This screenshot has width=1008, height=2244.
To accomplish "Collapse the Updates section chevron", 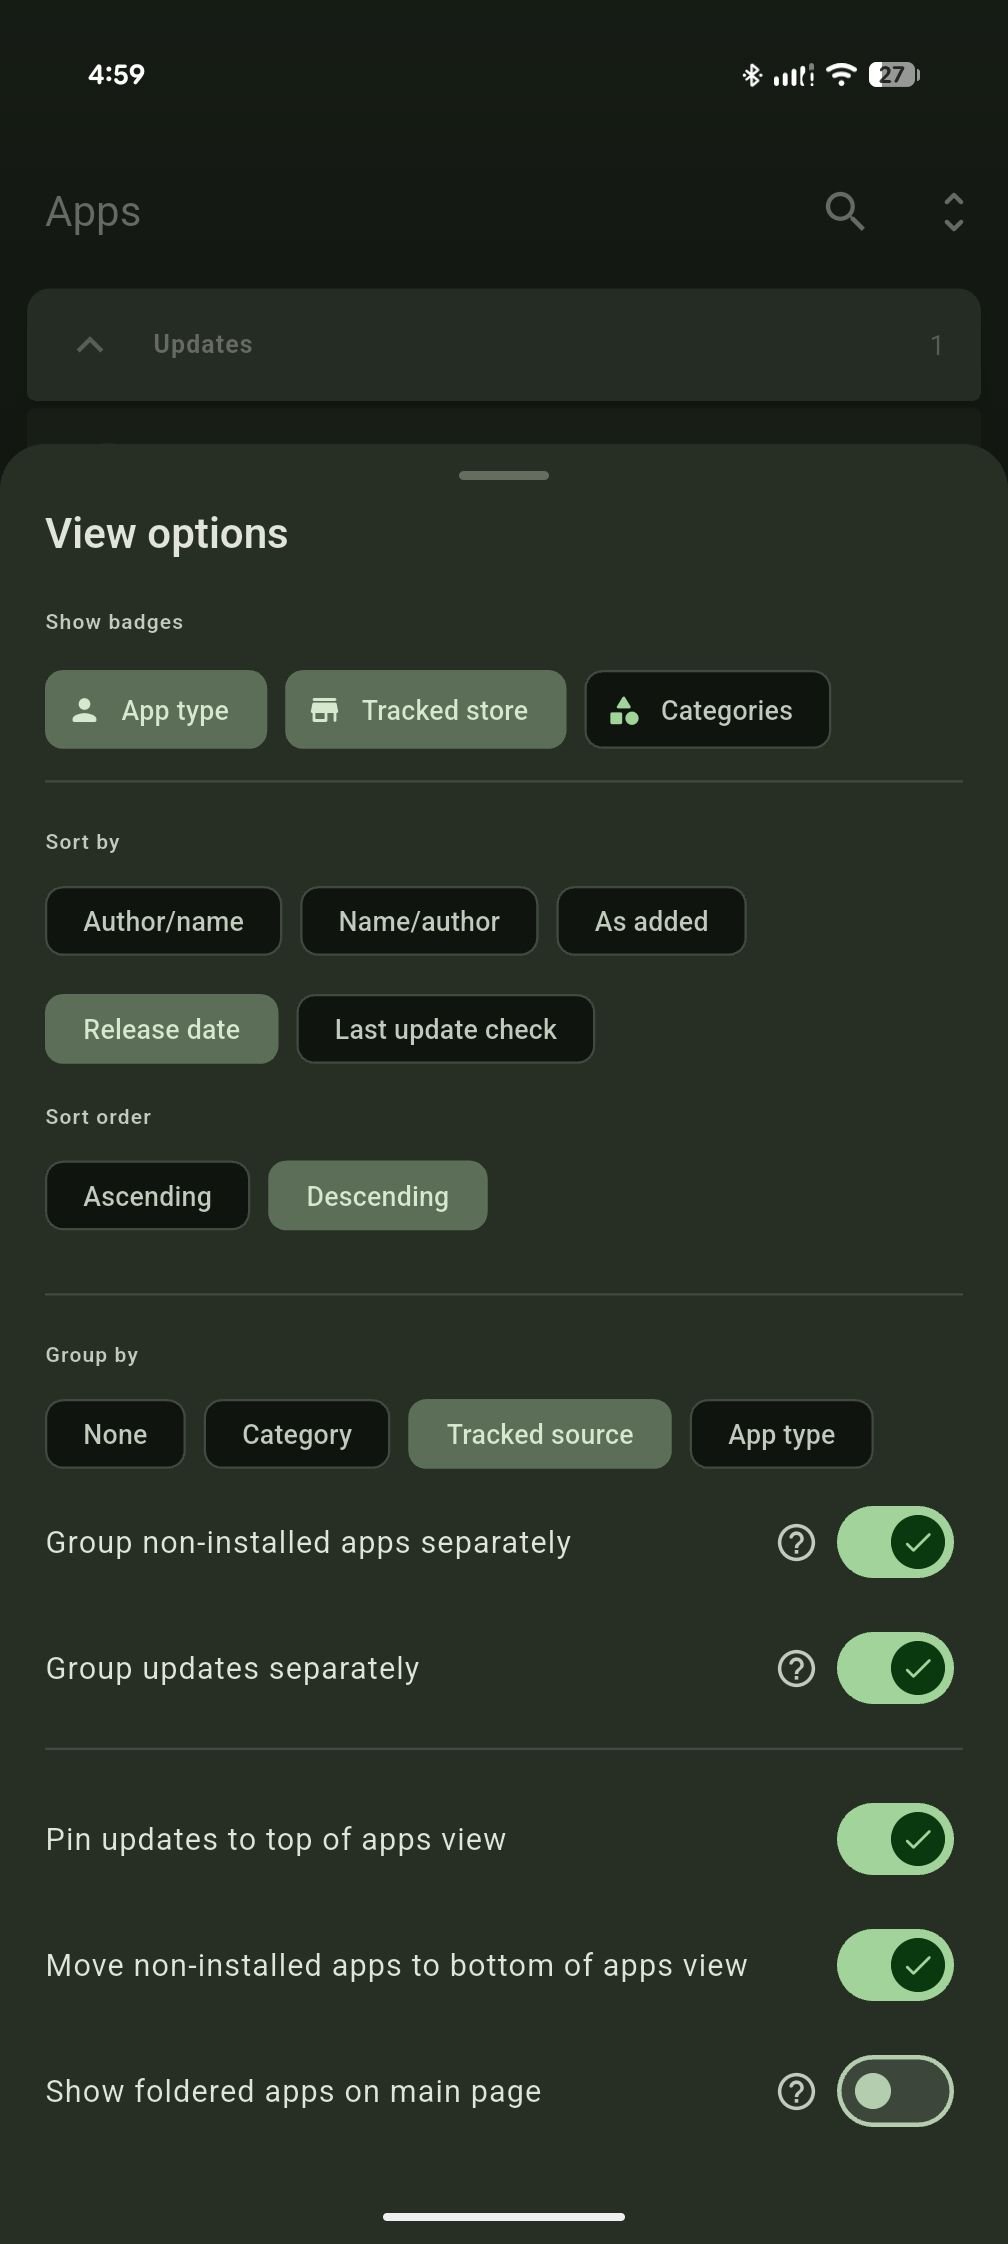I will (x=90, y=345).
